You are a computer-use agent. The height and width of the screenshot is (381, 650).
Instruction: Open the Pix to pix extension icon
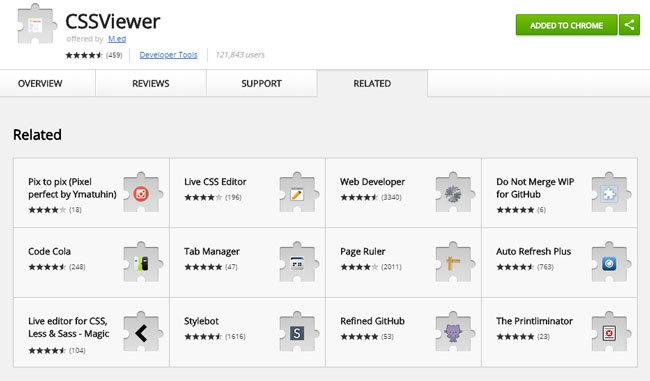click(142, 193)
